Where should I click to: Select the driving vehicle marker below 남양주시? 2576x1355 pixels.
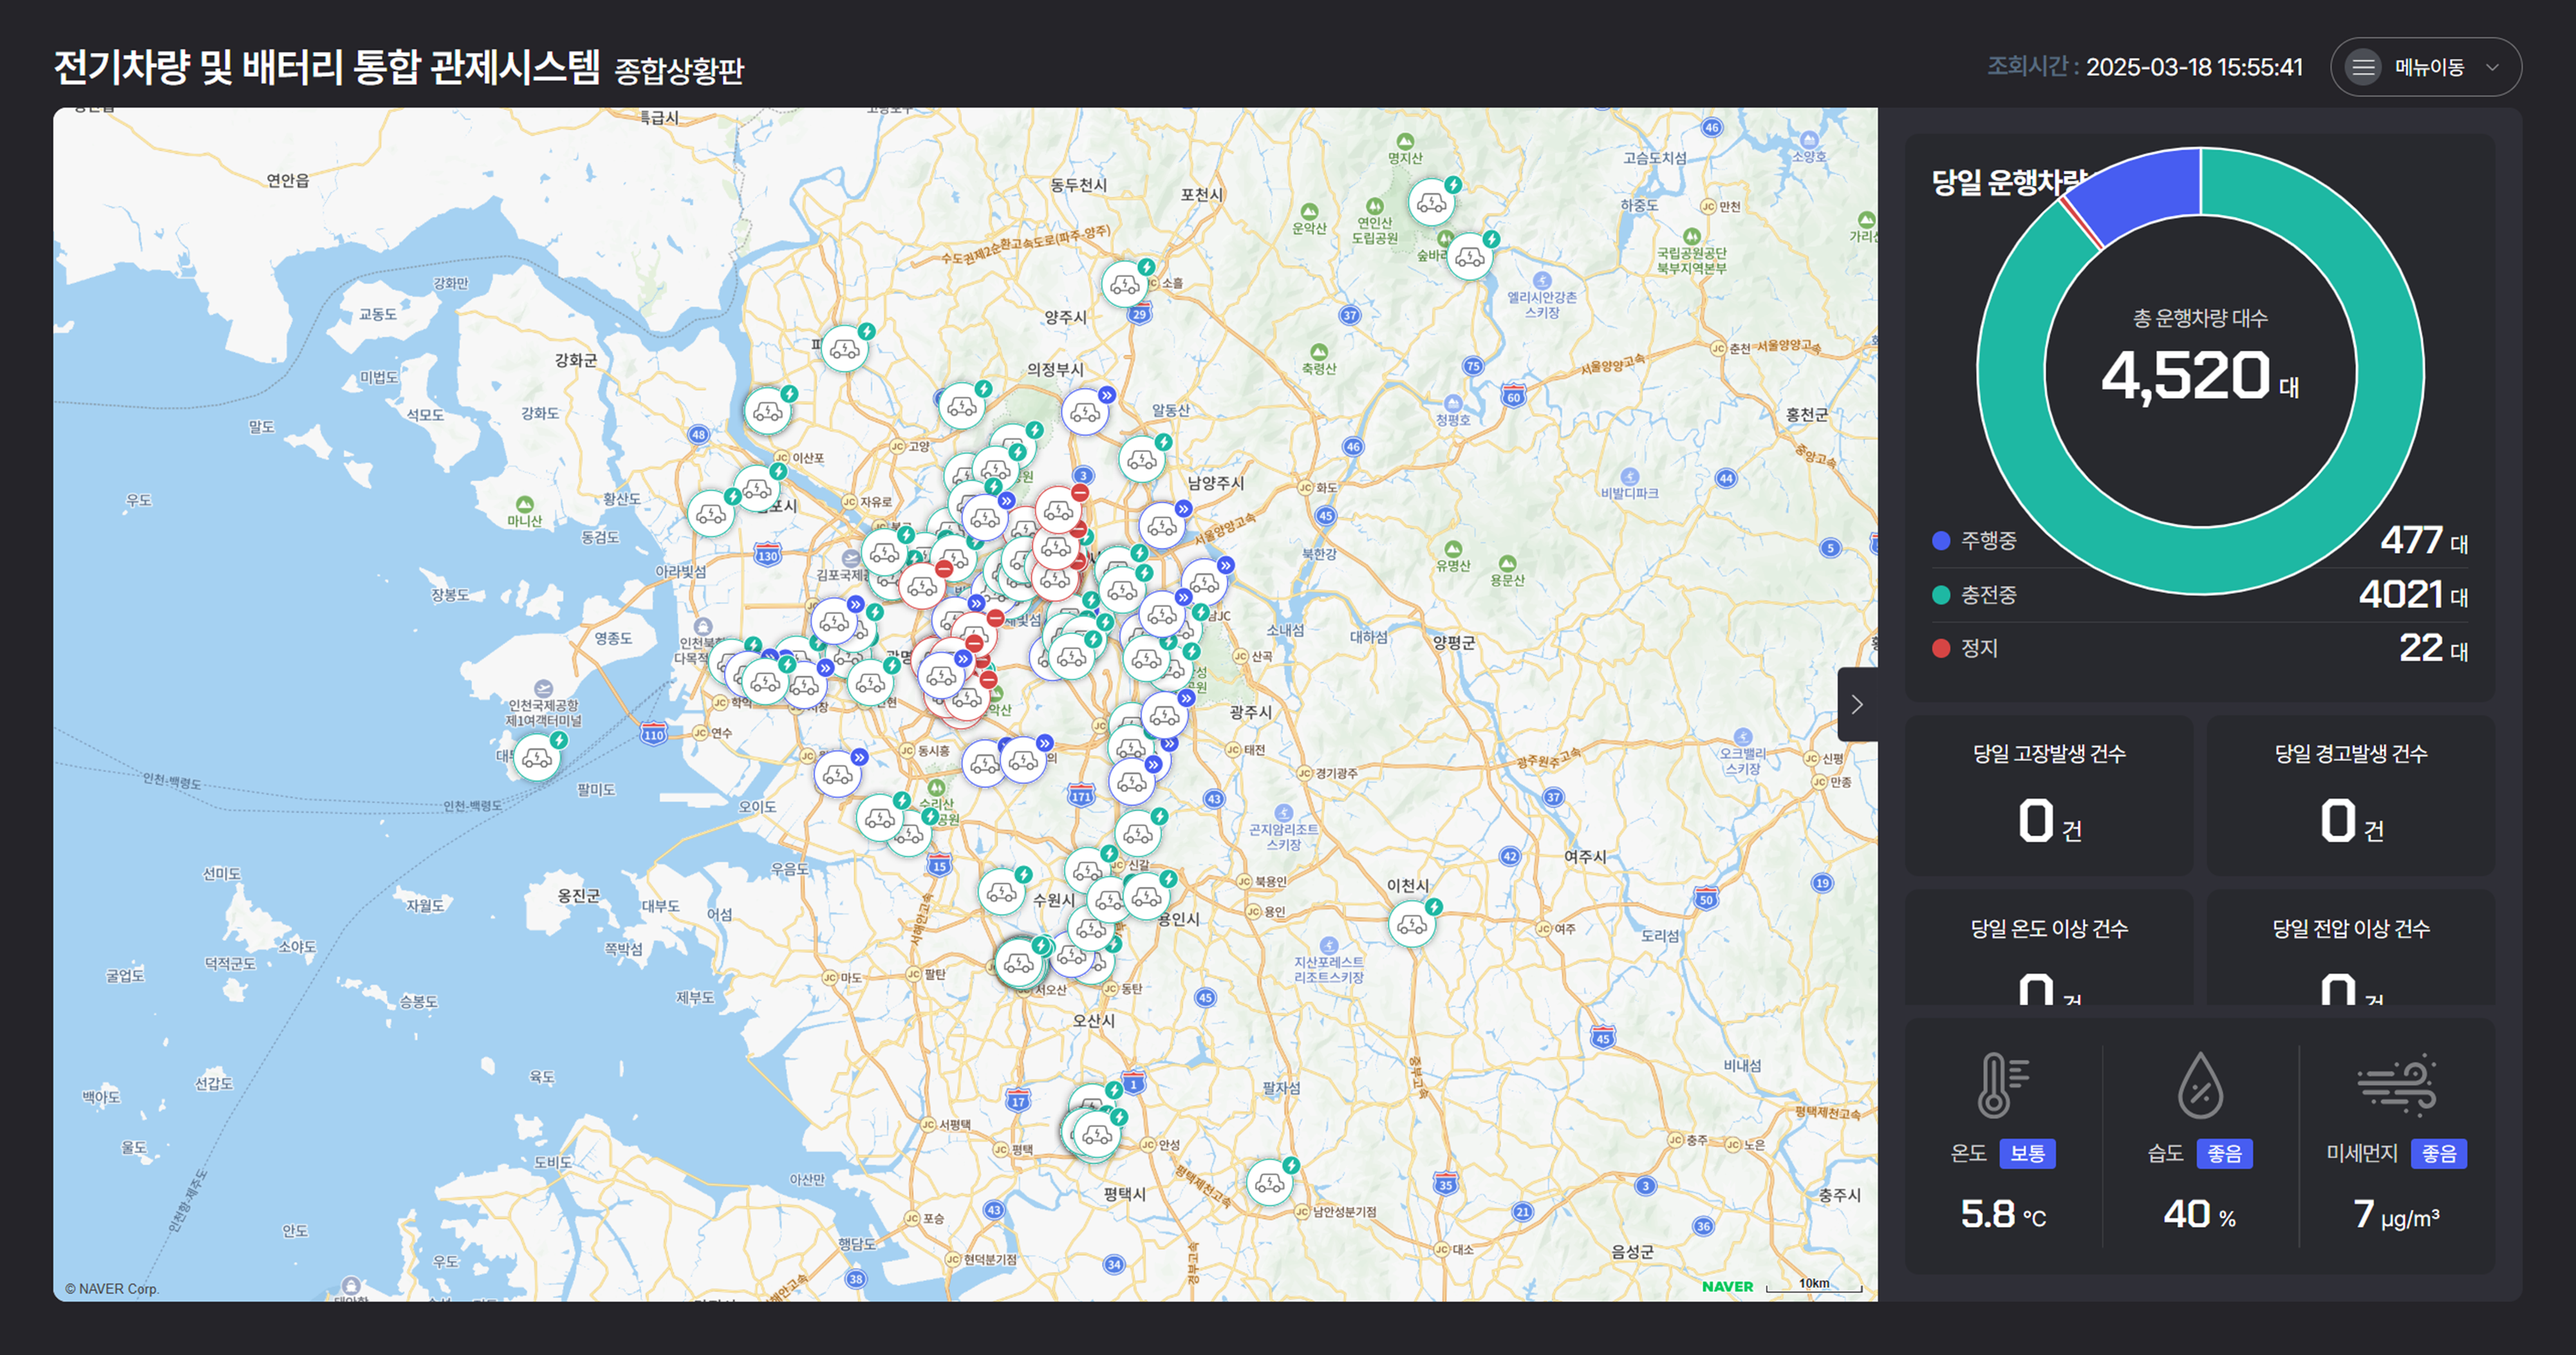[1162, 525]
